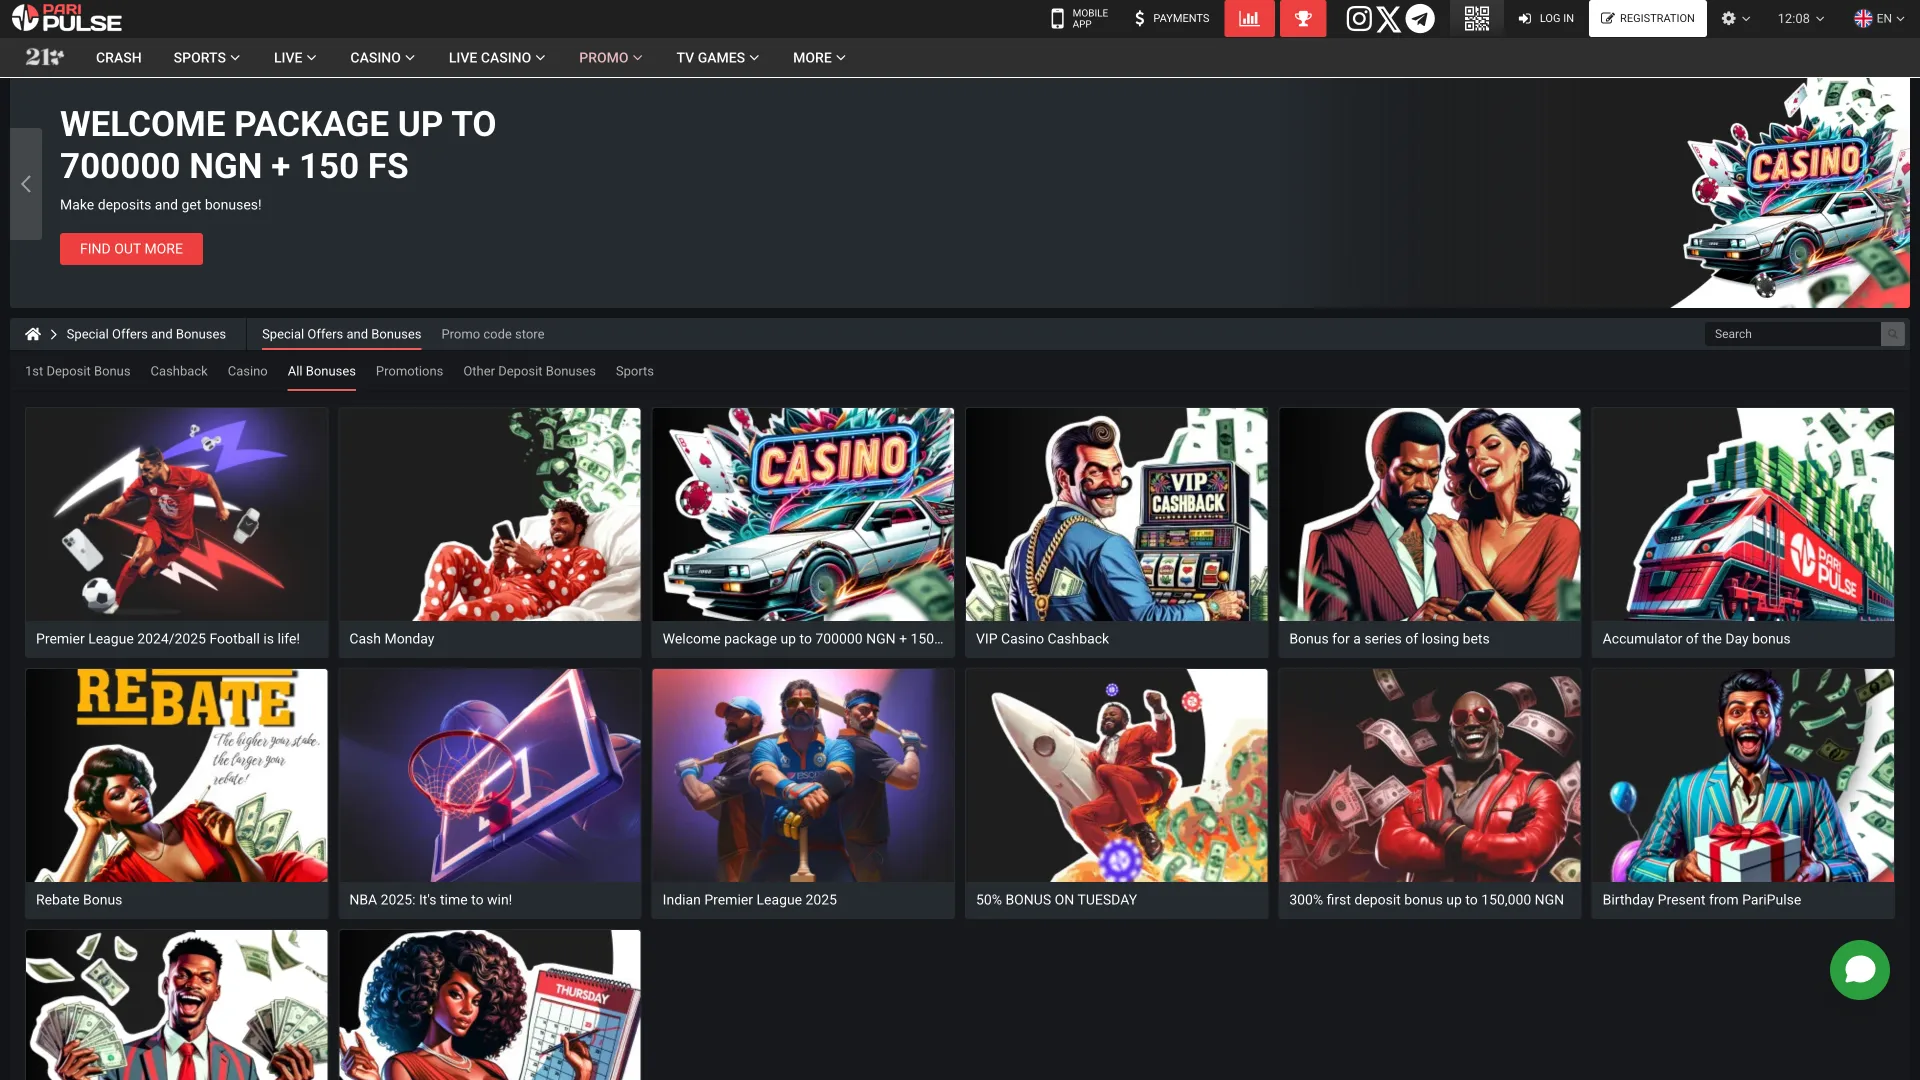Click the 21+ age badge
1920x1080 pixels.
point(44,58)
